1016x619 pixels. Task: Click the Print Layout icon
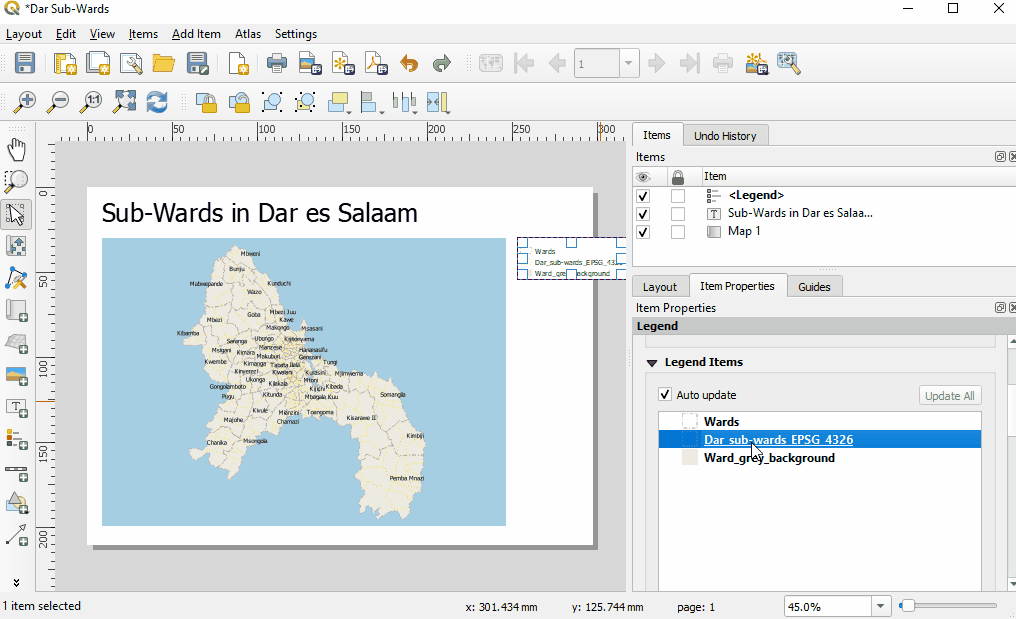tap(277, 64)
